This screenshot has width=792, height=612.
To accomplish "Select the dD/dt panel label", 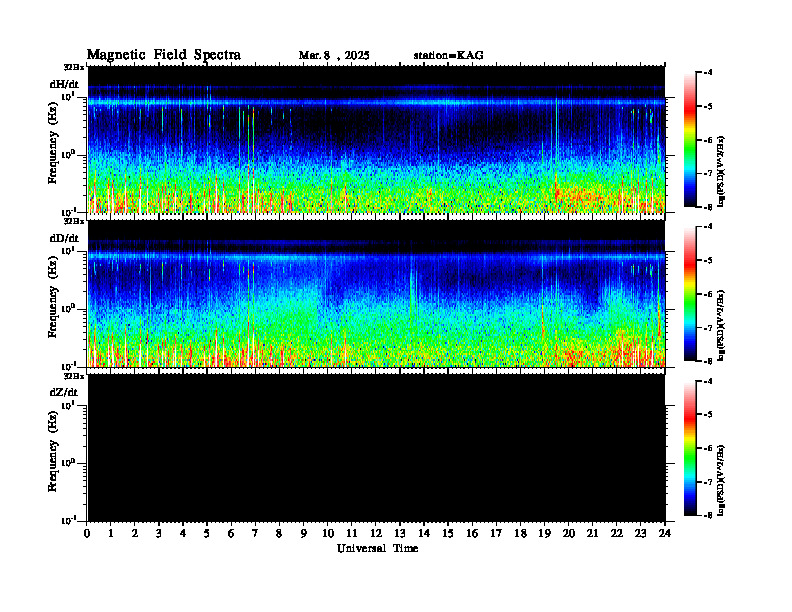I will 64,238.
